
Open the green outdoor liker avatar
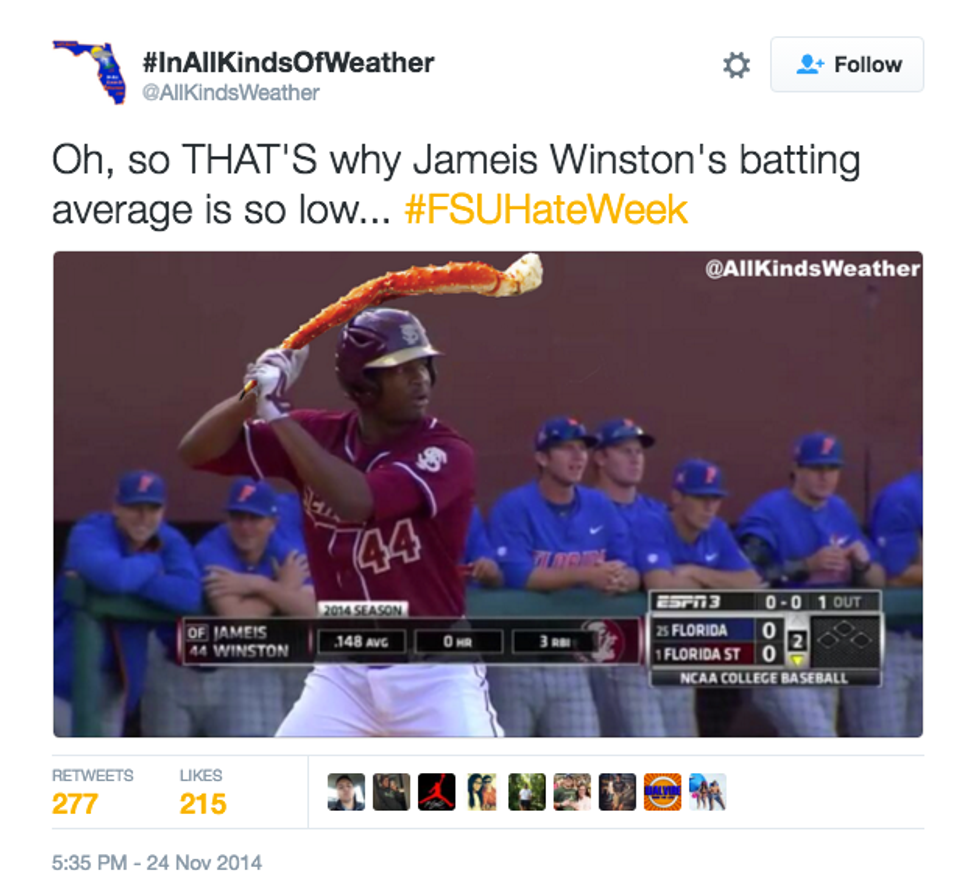pyautogui.click(x=527, y=792)
